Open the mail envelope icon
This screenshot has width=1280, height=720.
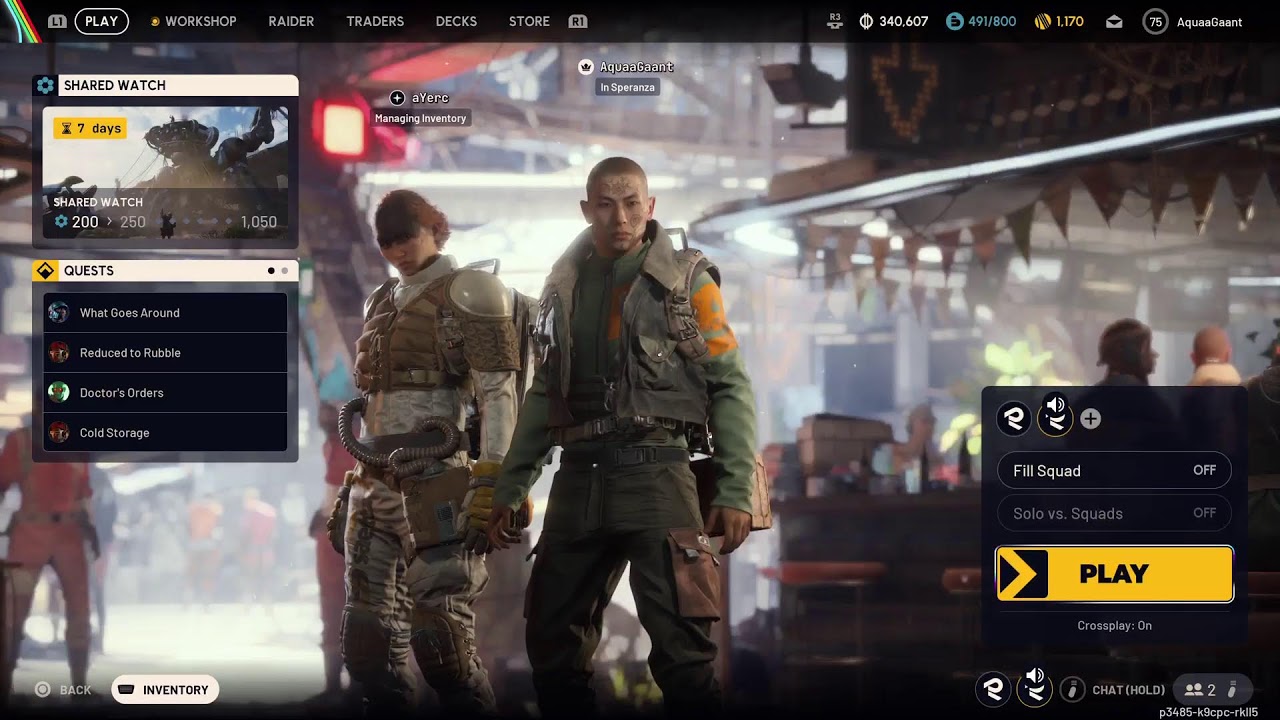click(x=1114, y=22)
